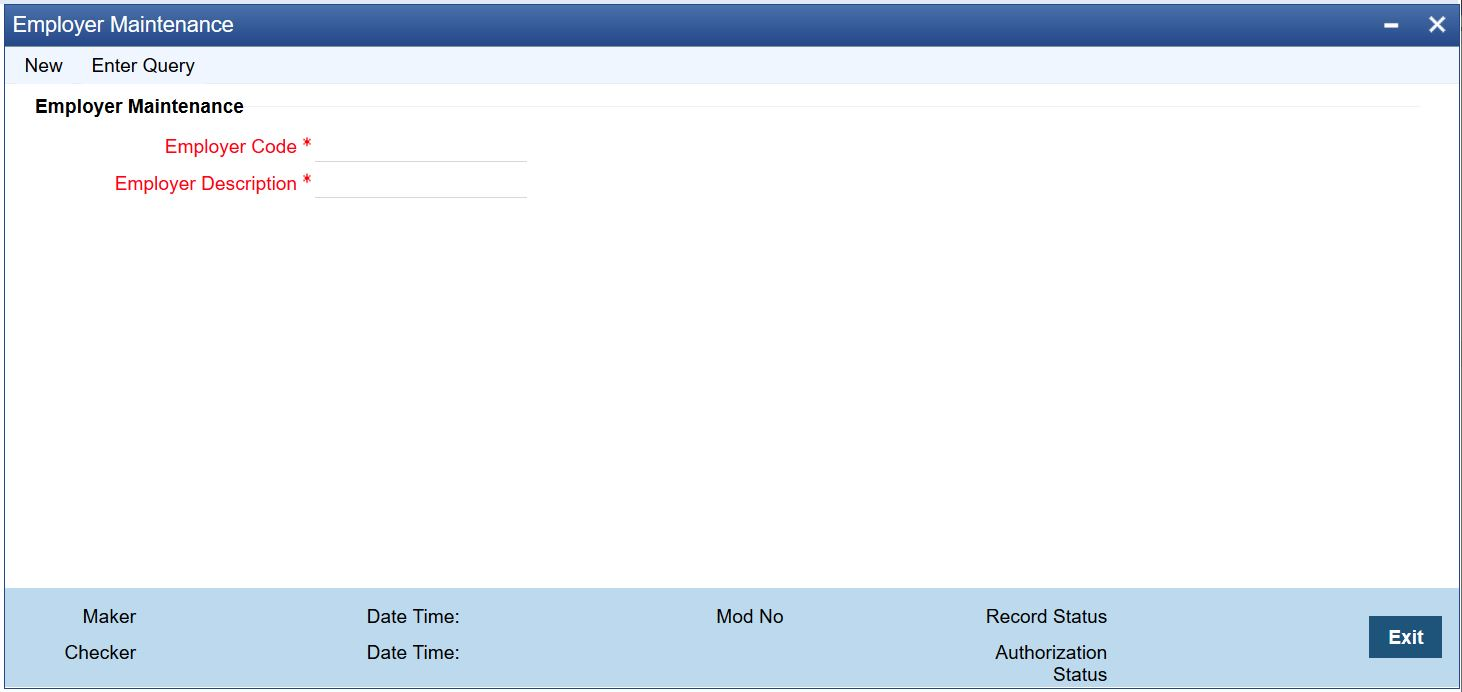Close the Employer Maintenance window
Screen dimensions: 1462x692
click(x=1437, y=25)
